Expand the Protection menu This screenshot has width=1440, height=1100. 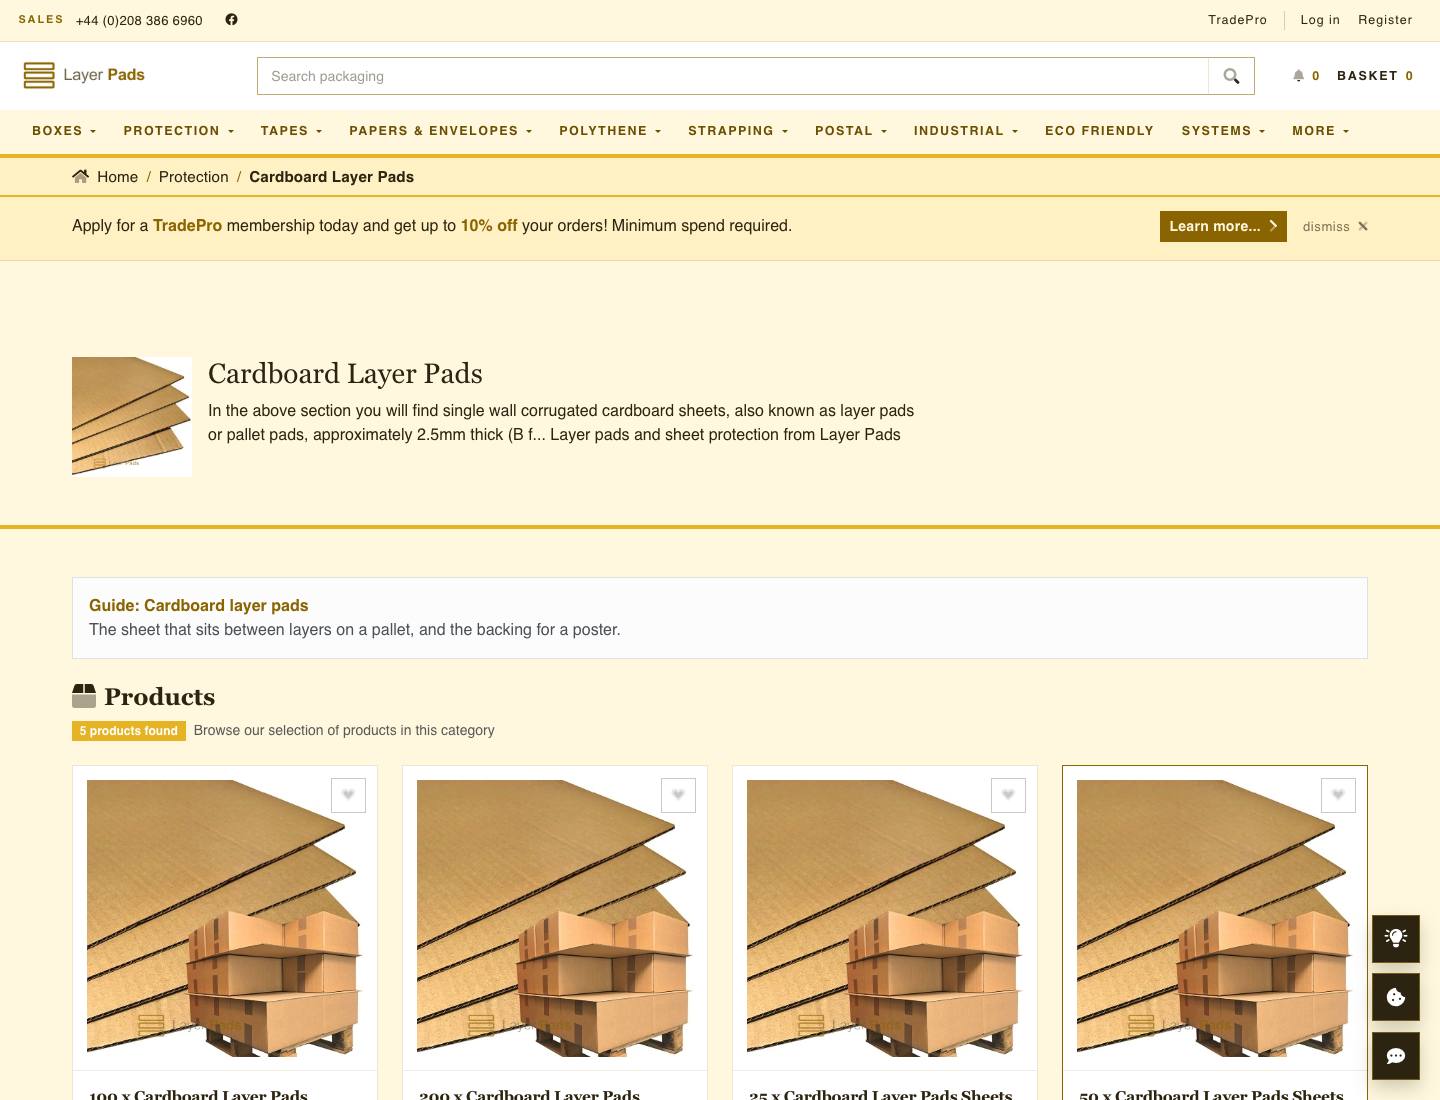click(178, 131)
